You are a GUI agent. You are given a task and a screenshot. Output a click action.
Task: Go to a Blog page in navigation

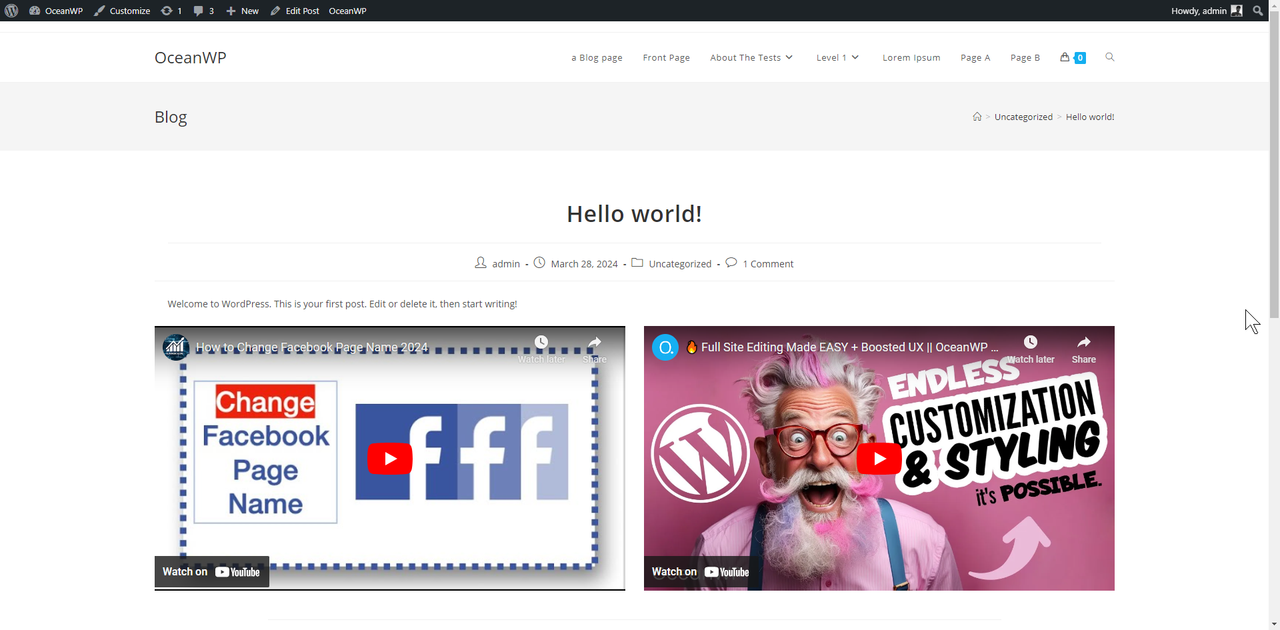[597, 57]
